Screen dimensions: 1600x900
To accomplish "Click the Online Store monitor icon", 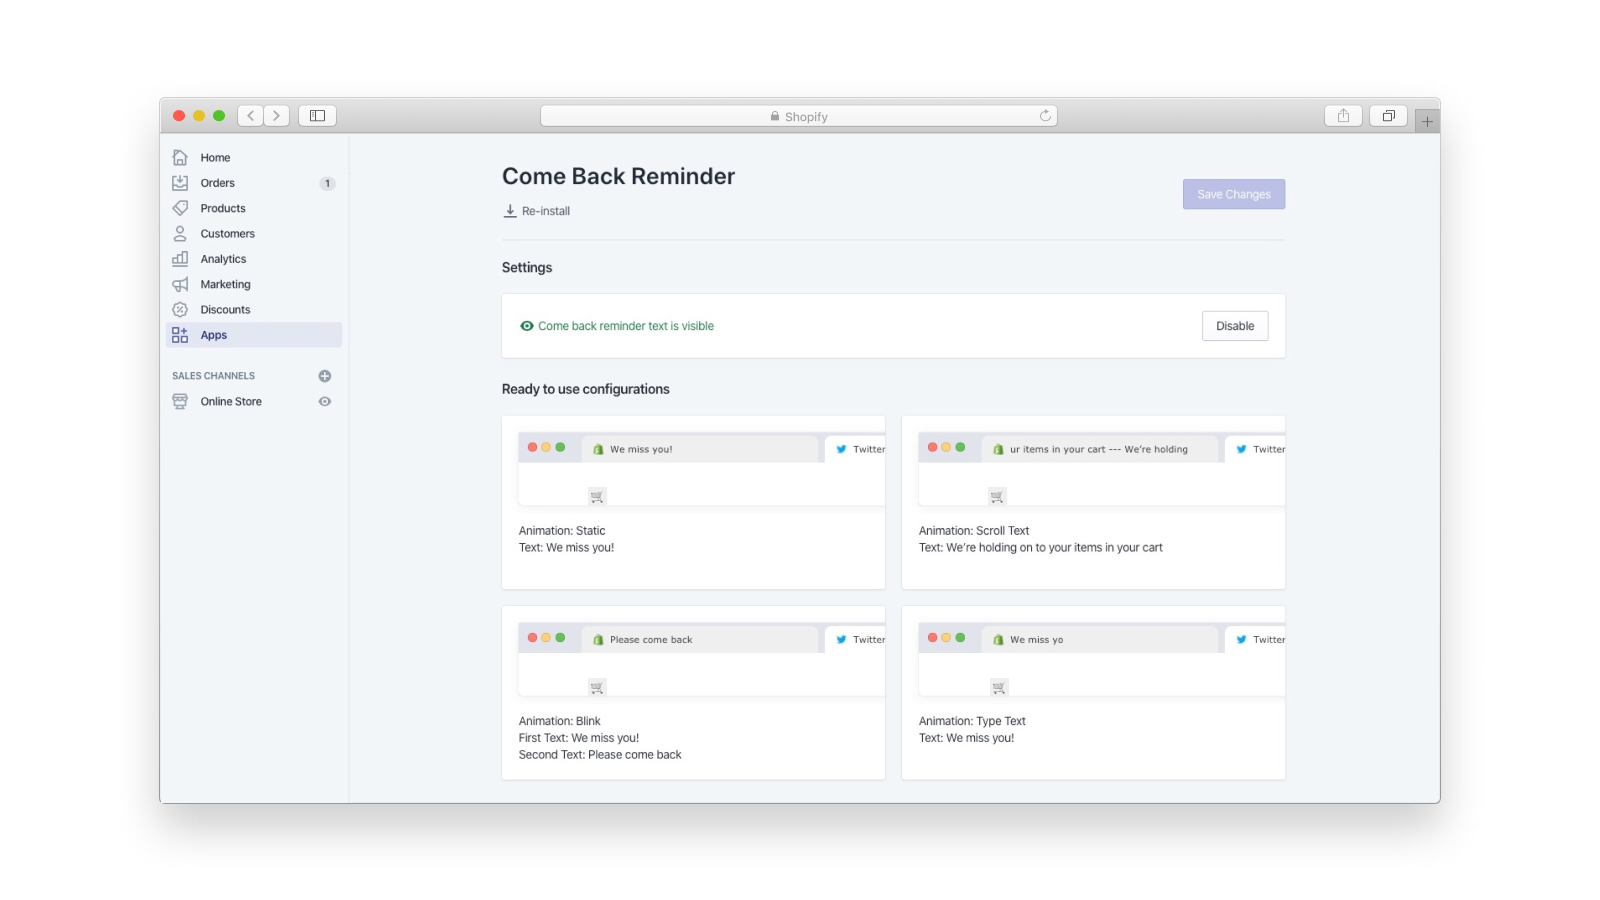I will [180, 401].
